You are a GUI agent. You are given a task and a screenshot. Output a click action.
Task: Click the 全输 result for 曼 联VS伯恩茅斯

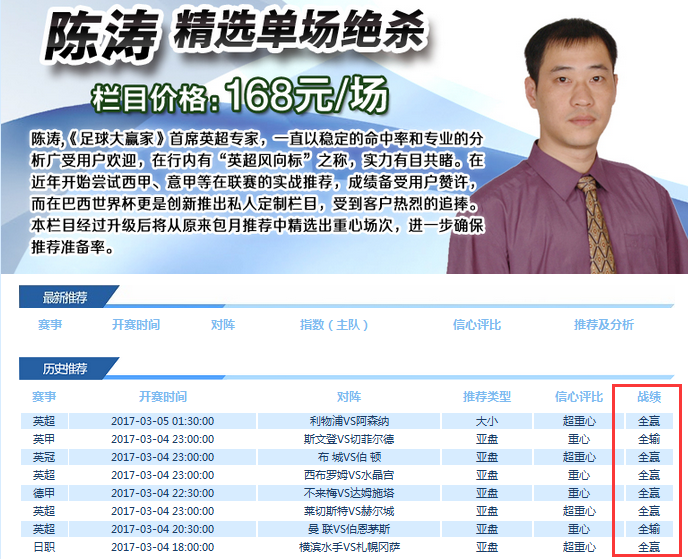click(x=649, y=529)
